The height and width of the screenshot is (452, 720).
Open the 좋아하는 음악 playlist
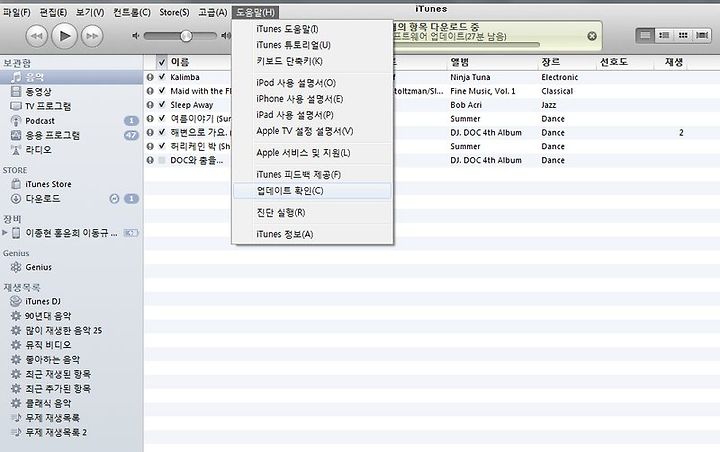click(x=52, y=359)
